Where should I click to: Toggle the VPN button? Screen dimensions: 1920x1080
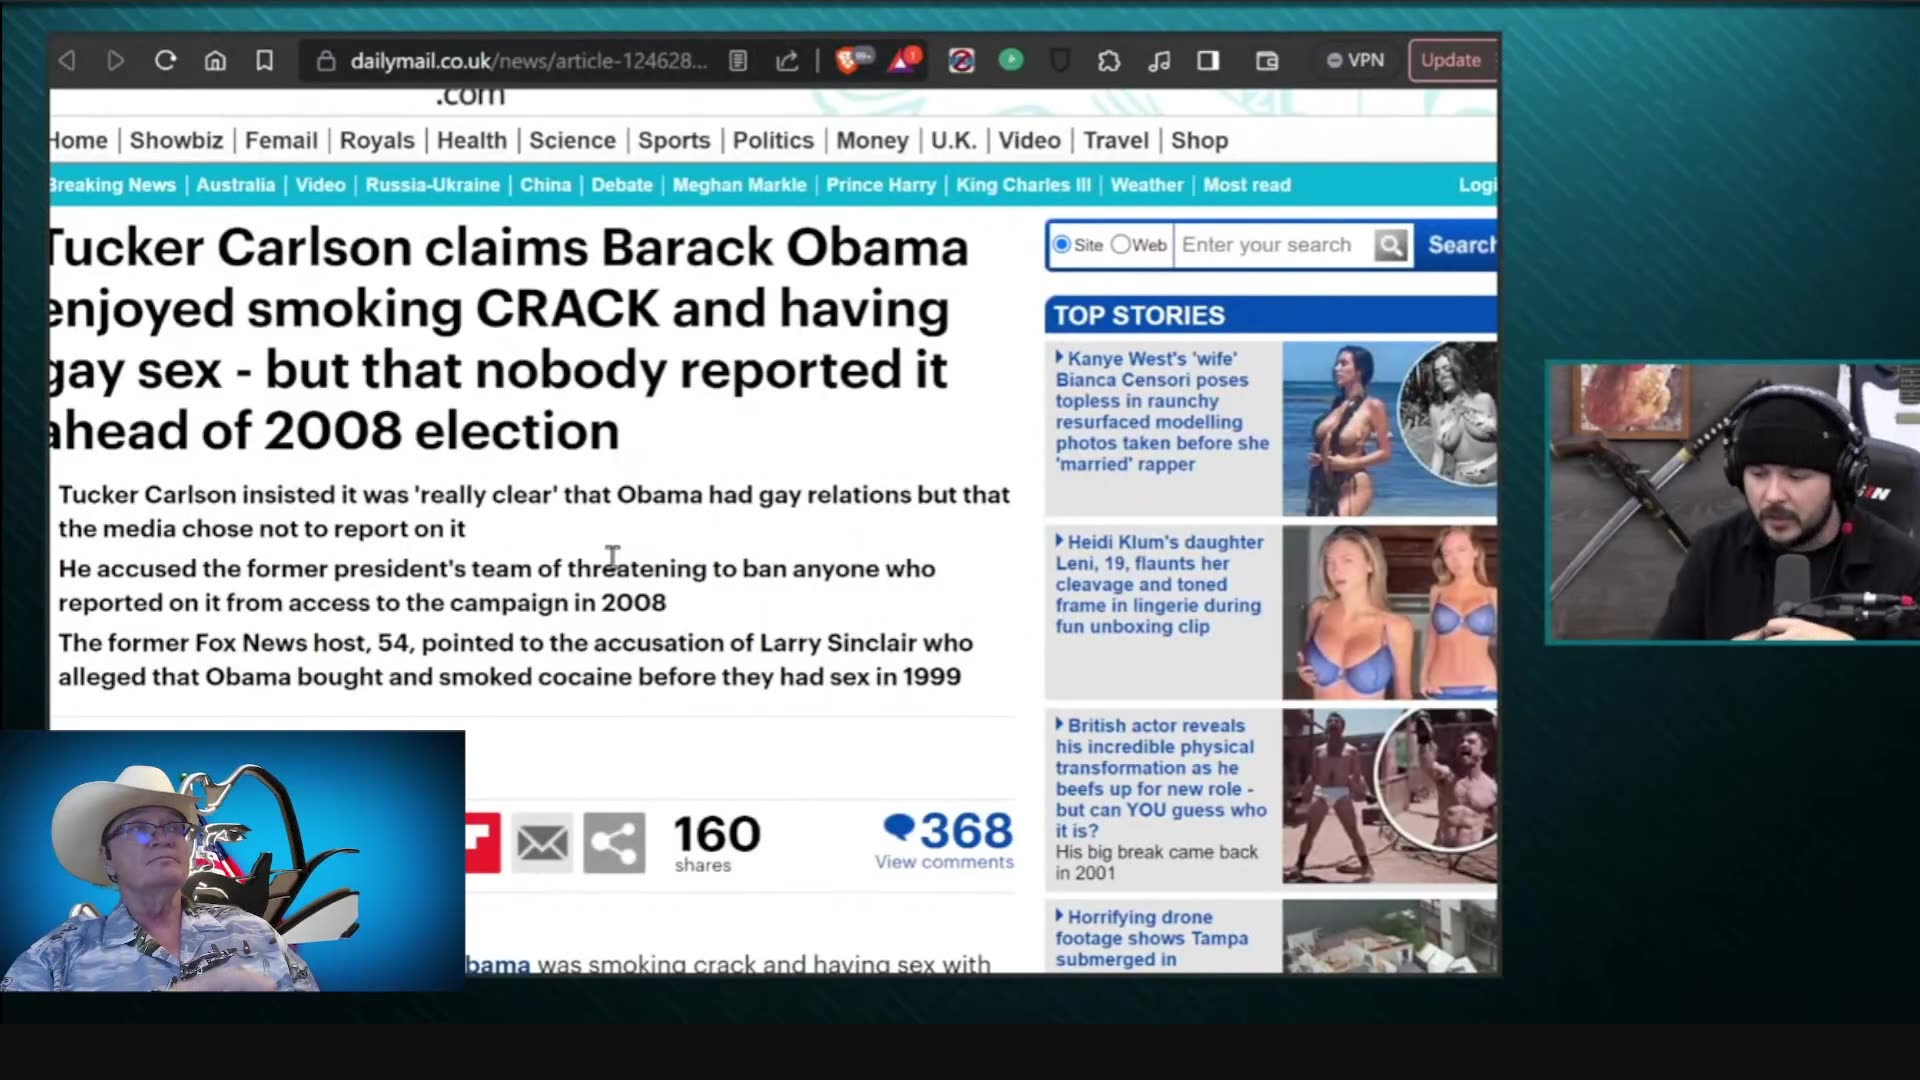[x=1356, y=60]
